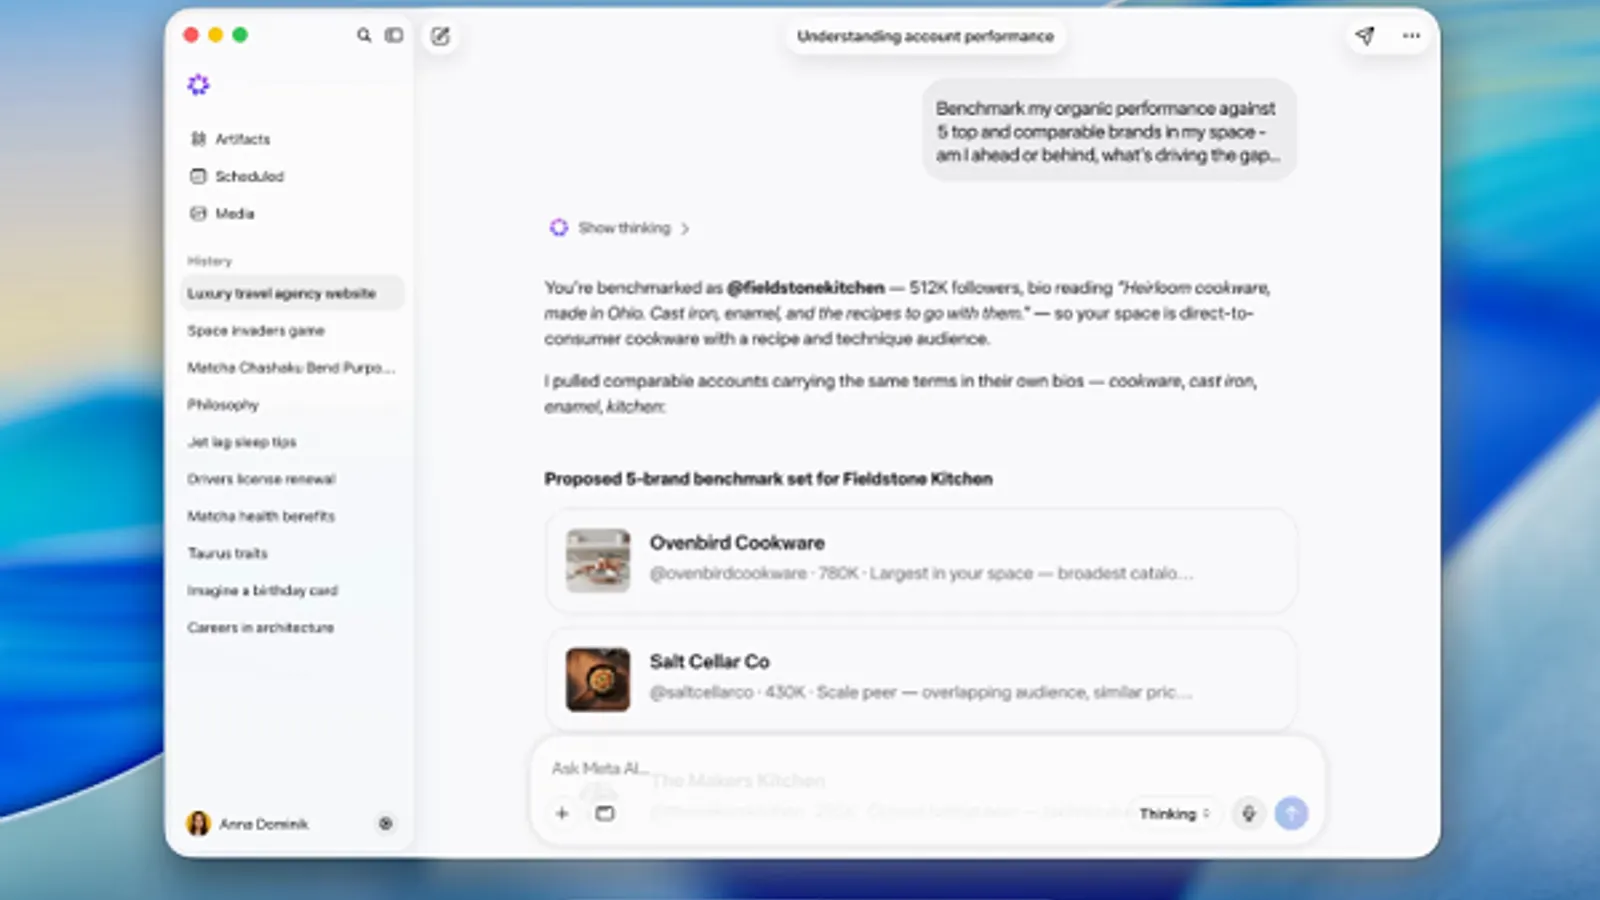Click the user message bubble about benchmarking
The height and width of the screenshot is (900, 1600).
[x=1108, y=131]
